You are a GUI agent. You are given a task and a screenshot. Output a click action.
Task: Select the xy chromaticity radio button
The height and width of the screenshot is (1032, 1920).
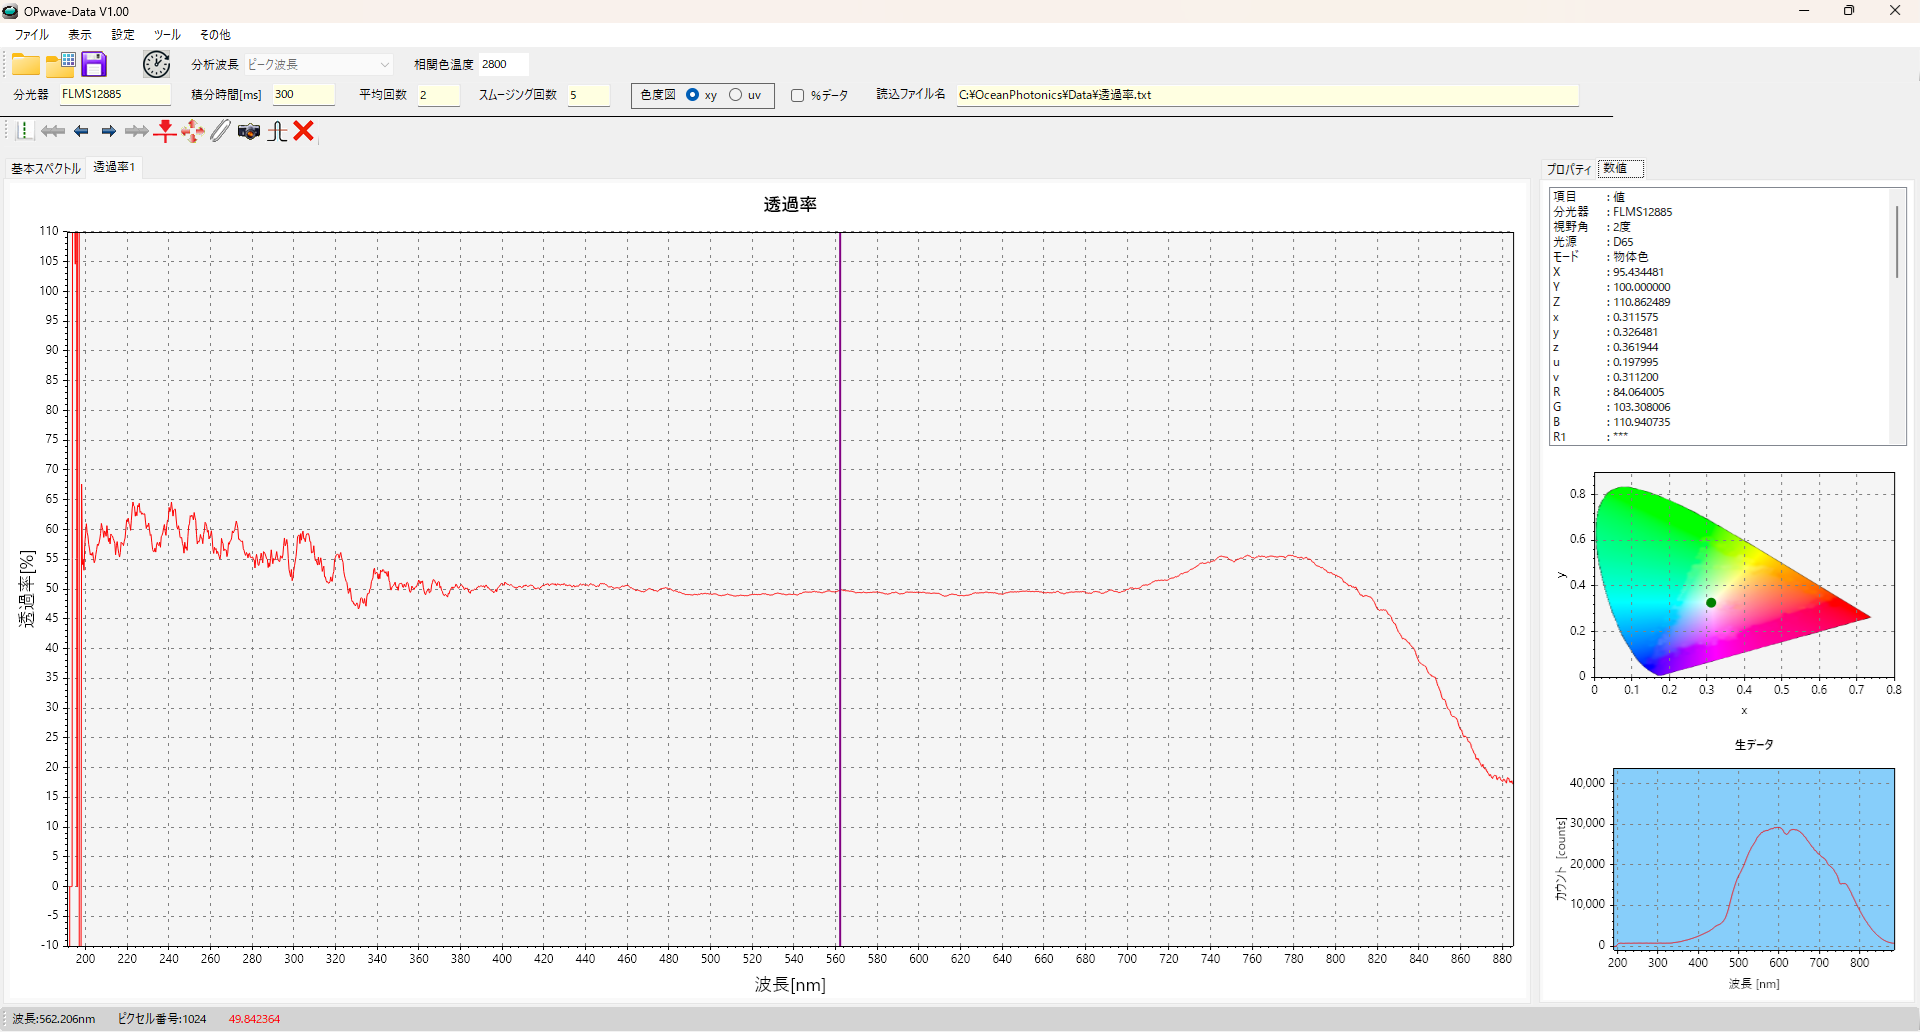[692, 95]
